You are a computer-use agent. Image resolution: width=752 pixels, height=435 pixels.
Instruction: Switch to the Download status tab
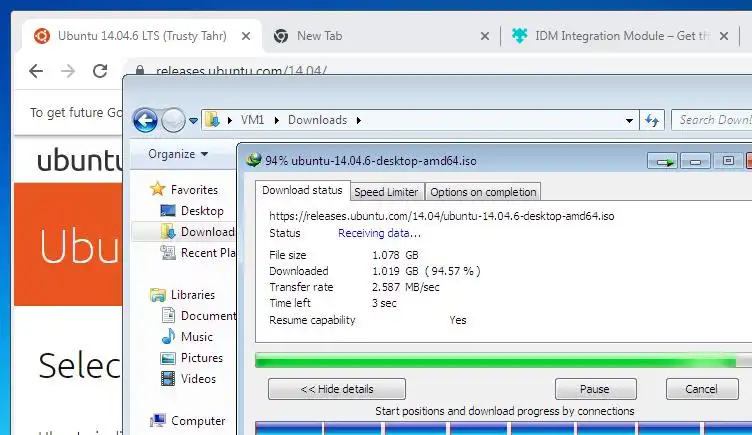(302, 190)
